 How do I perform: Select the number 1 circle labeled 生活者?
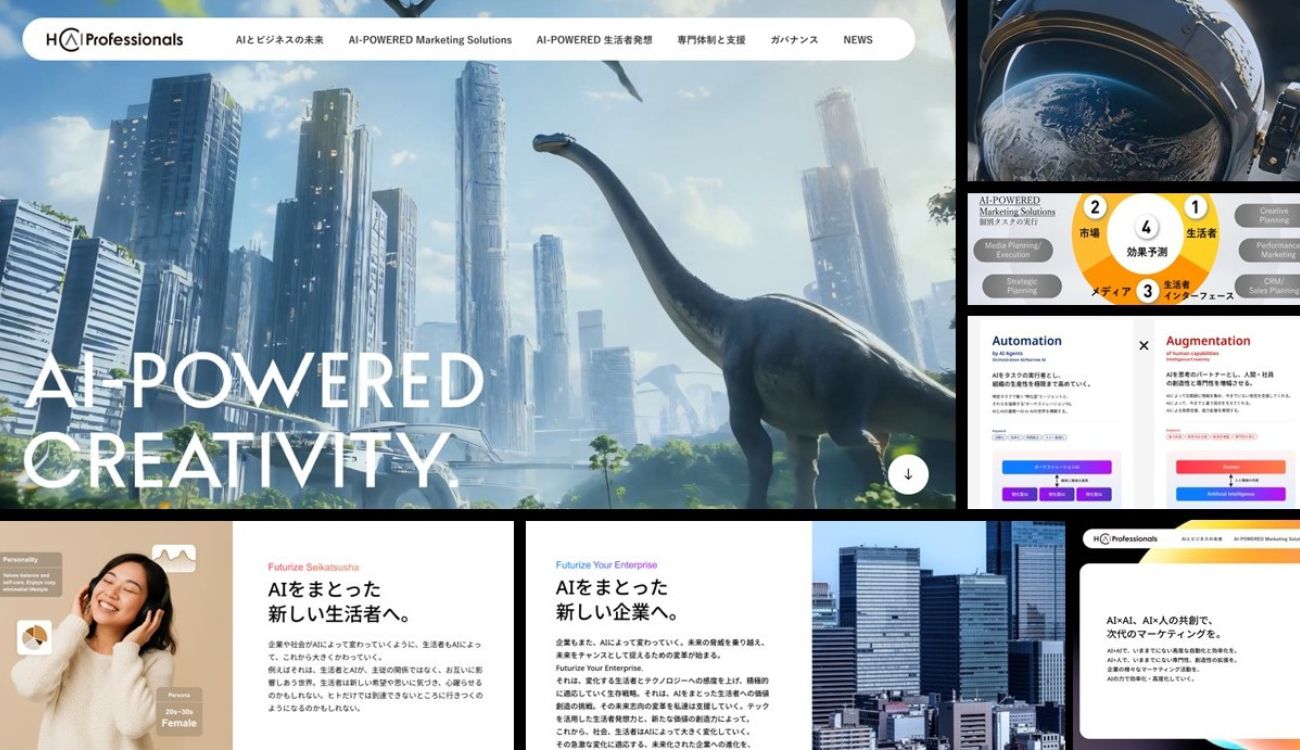[1194, 208]
